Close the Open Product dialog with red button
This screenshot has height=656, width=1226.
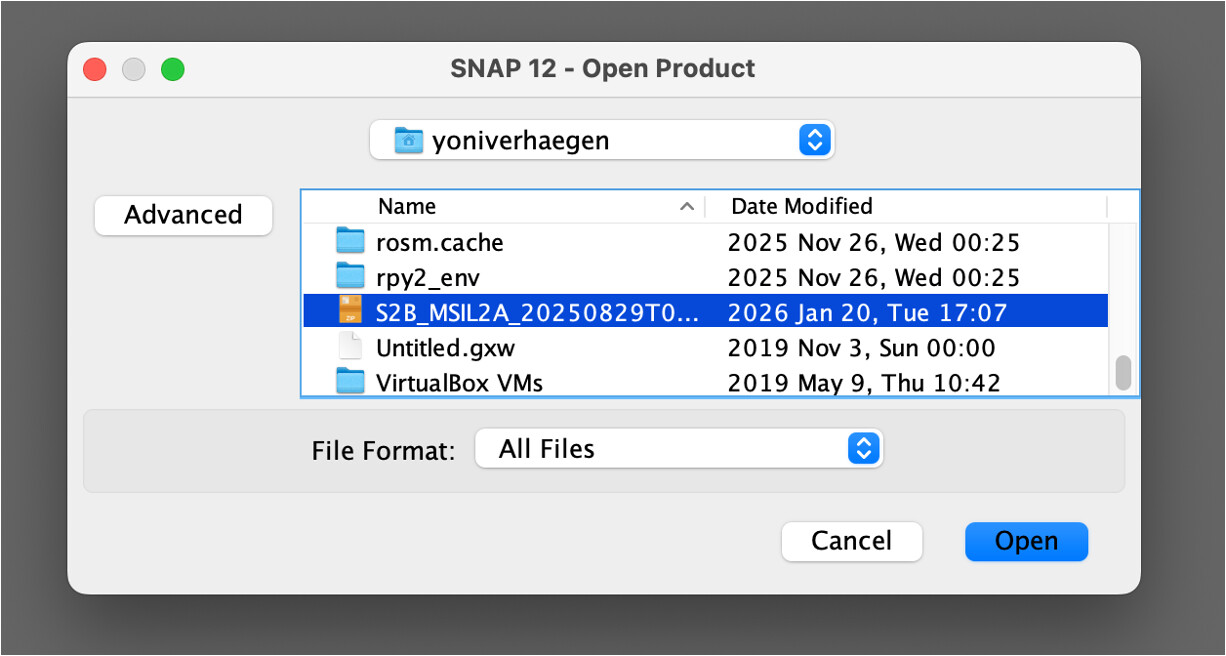(95, 69)
